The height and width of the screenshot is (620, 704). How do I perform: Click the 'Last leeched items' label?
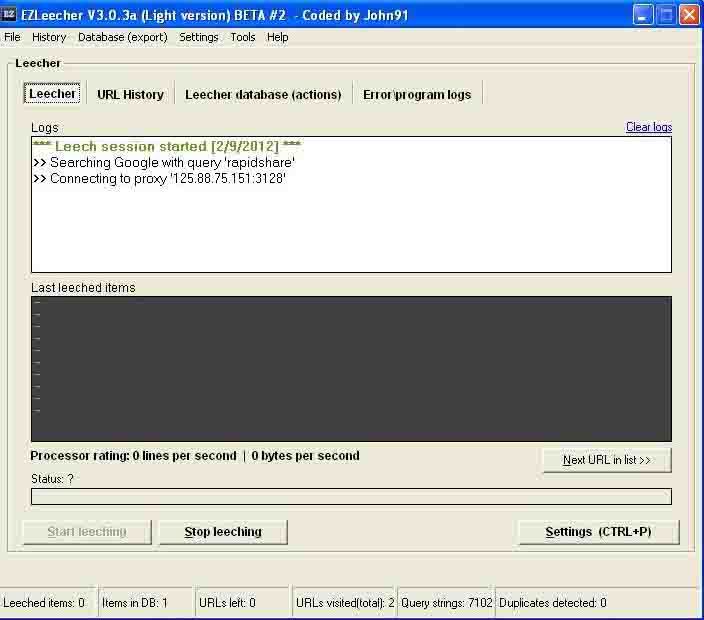83,287
